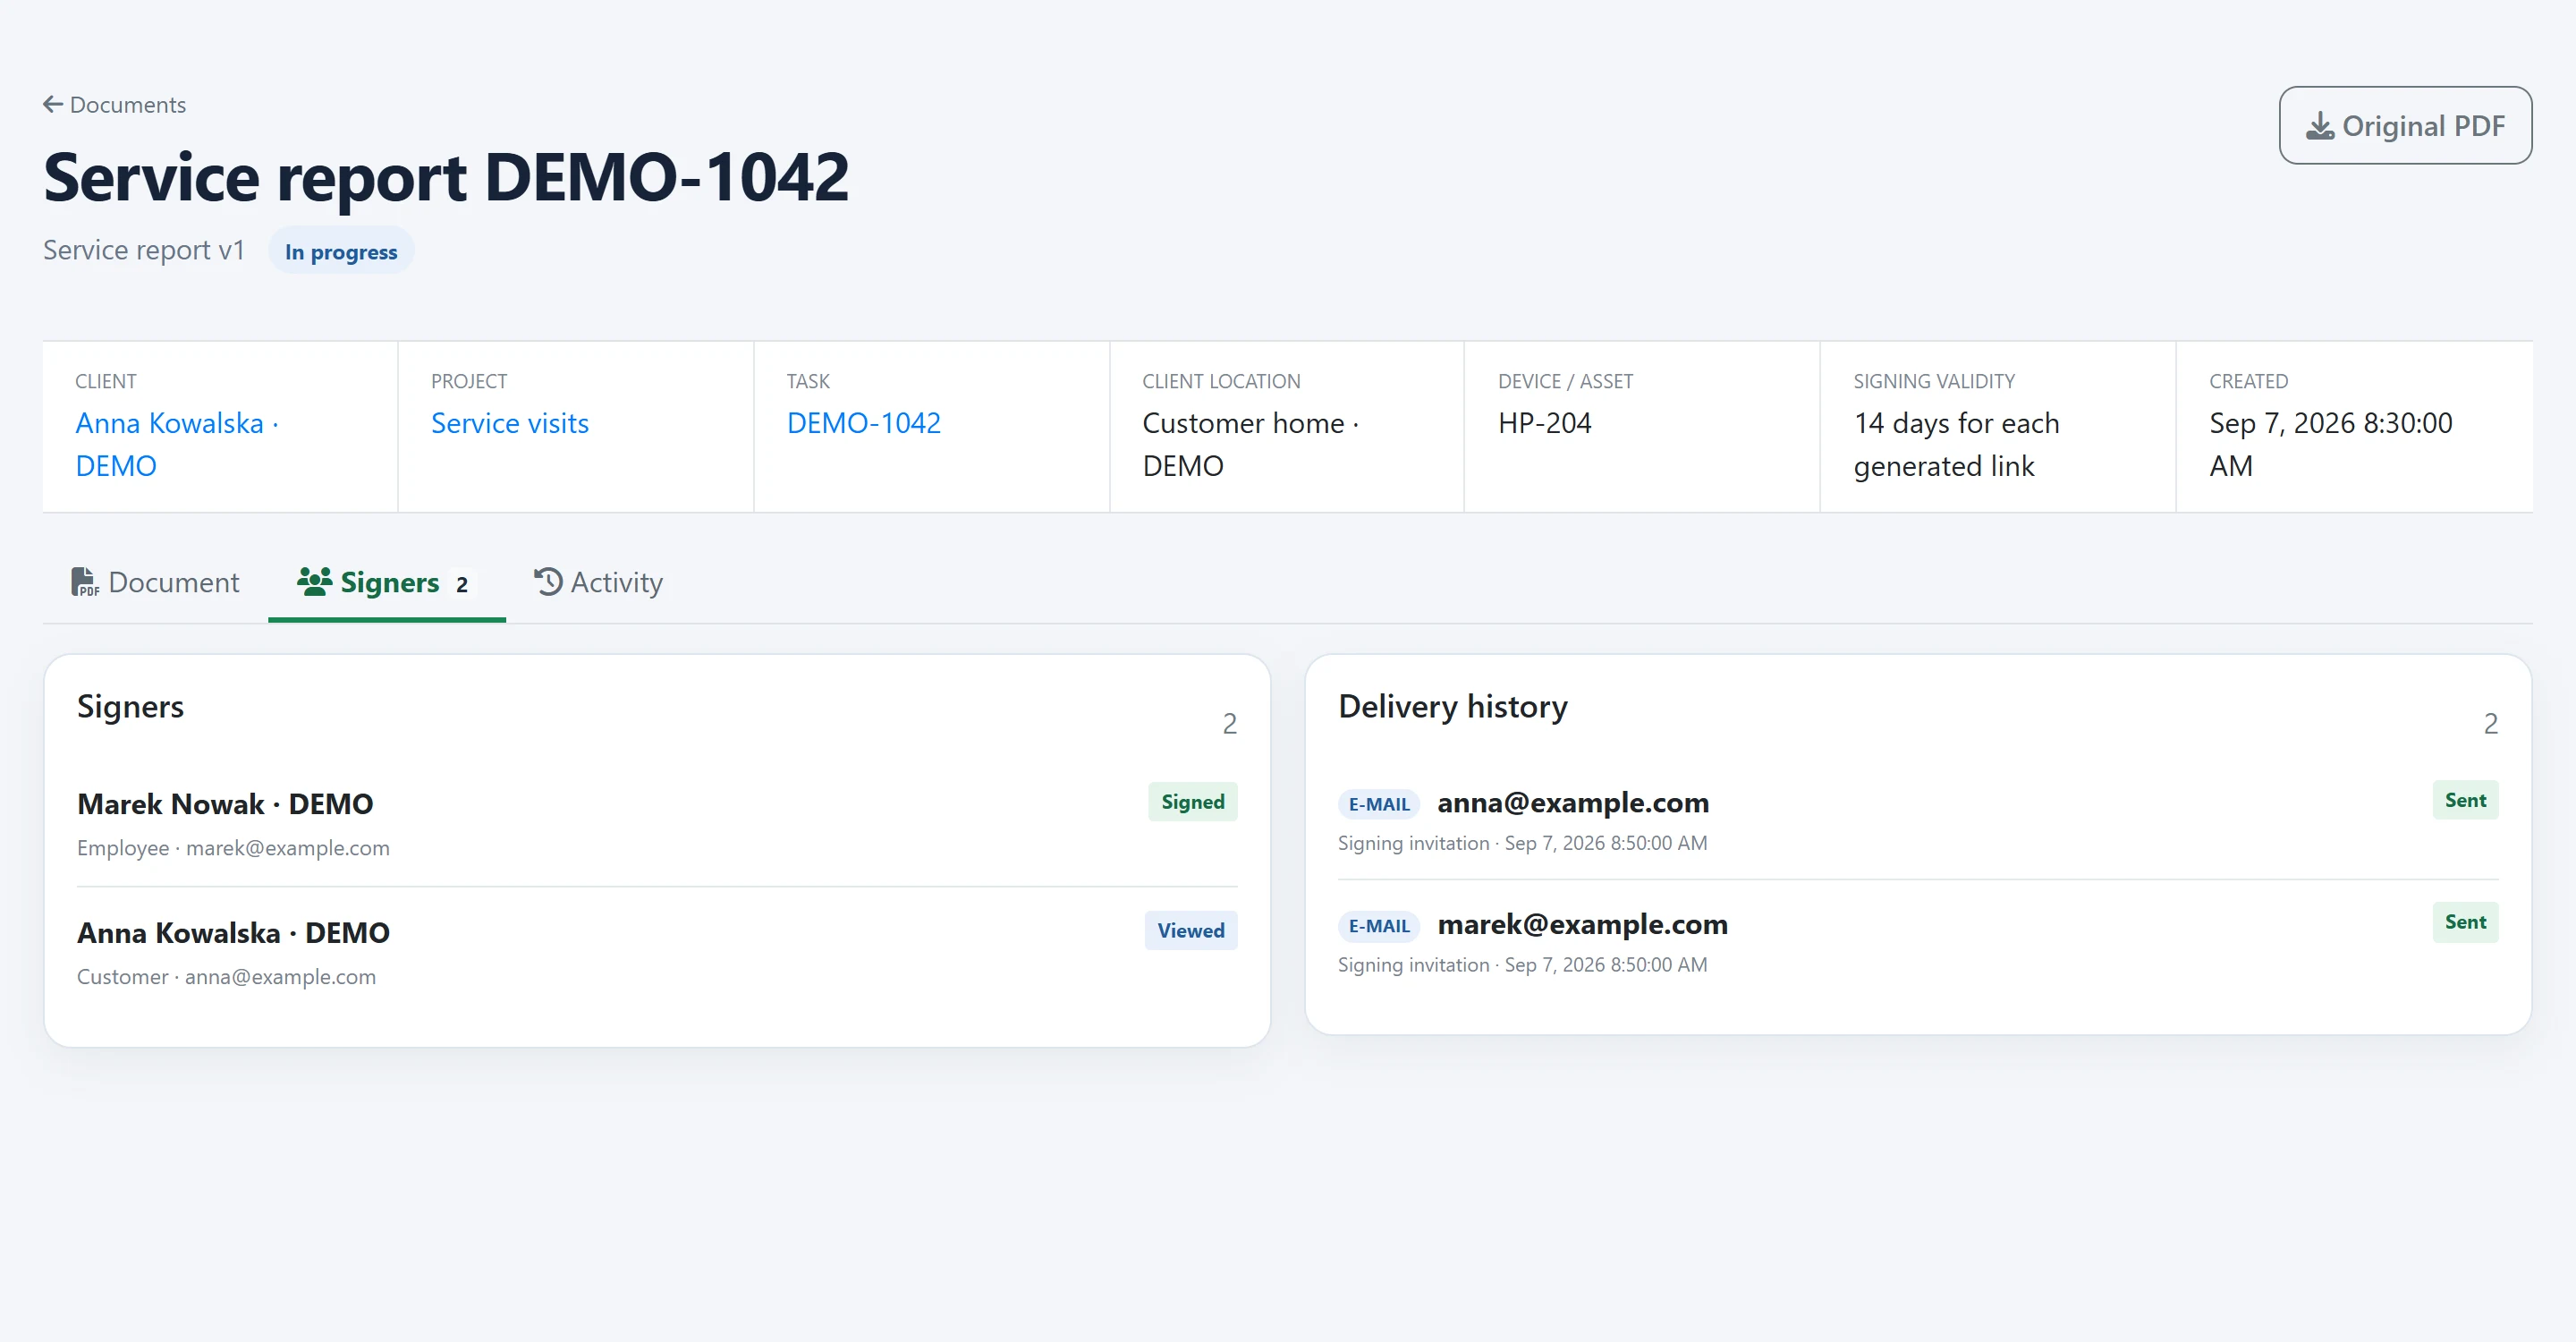Viewport: 2576px width, 1342px height.
Task: Open task DEMO-1042 link
Action: (x=864, y=423)
